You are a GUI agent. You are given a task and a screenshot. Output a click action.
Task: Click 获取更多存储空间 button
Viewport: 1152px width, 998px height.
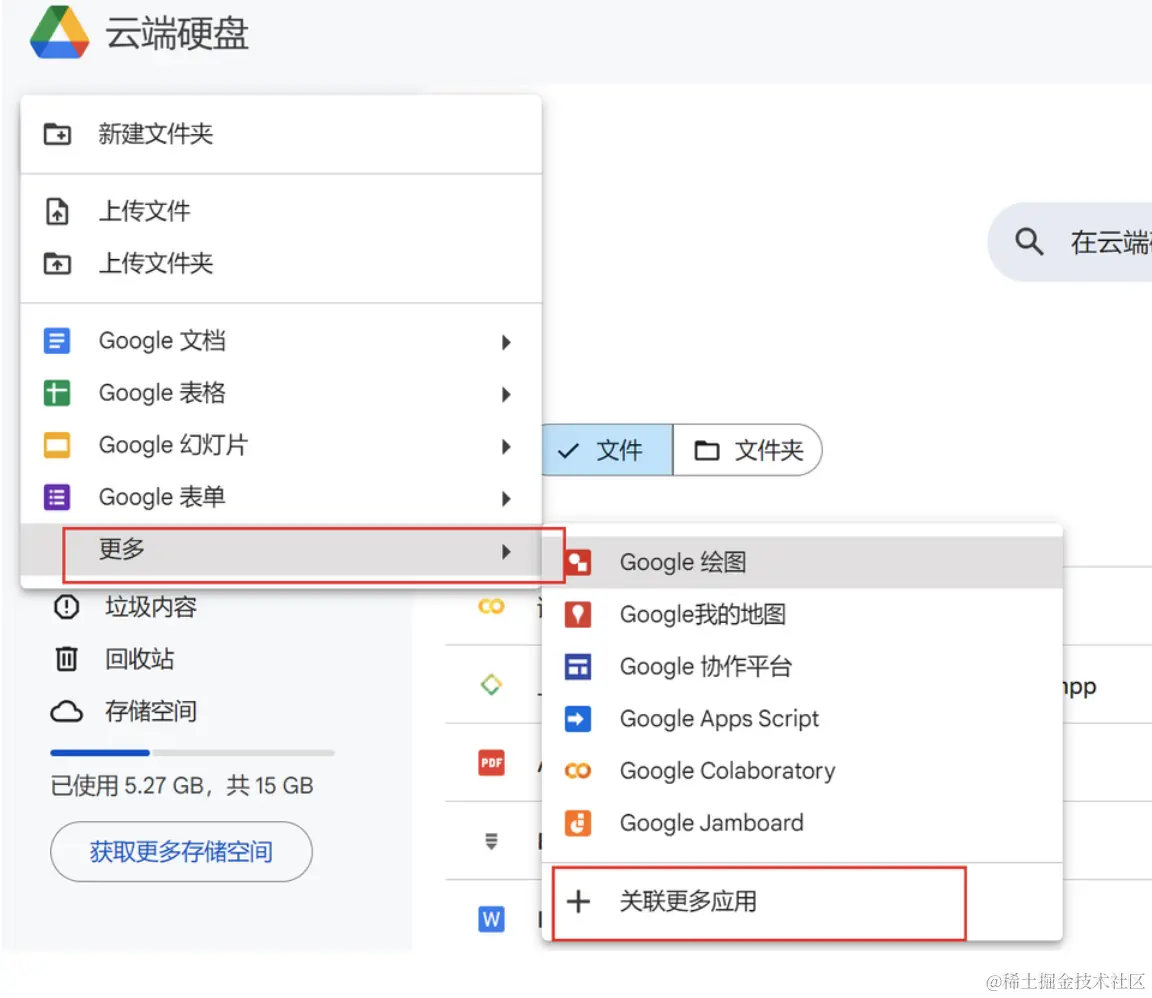pos(181,851)
